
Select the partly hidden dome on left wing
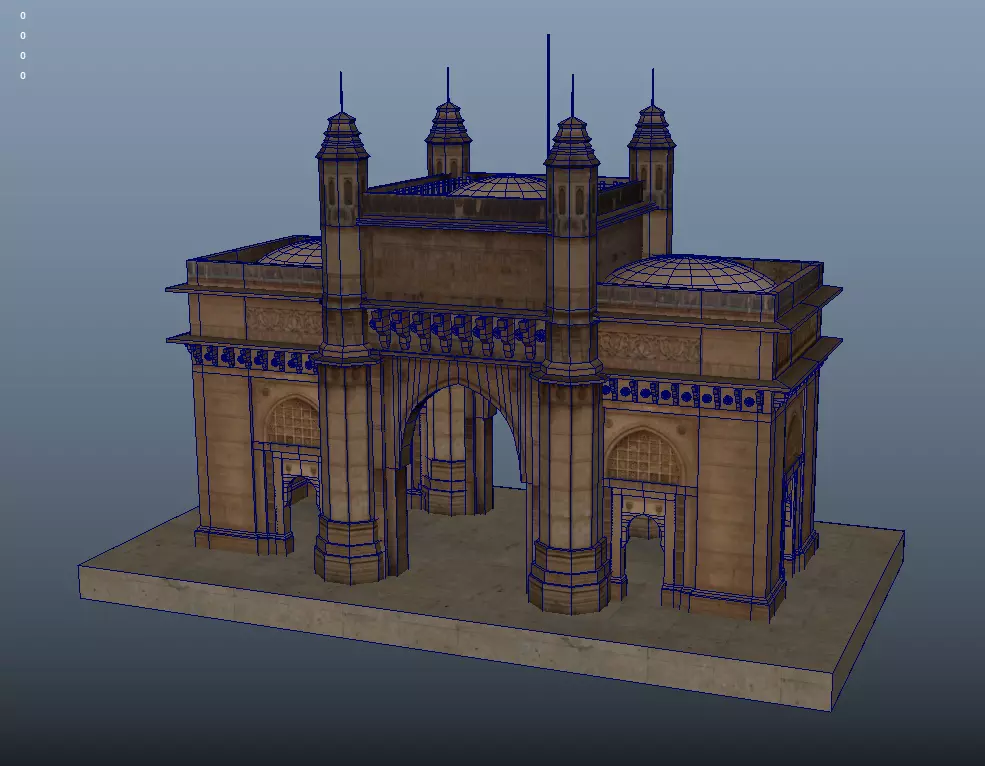293,251
